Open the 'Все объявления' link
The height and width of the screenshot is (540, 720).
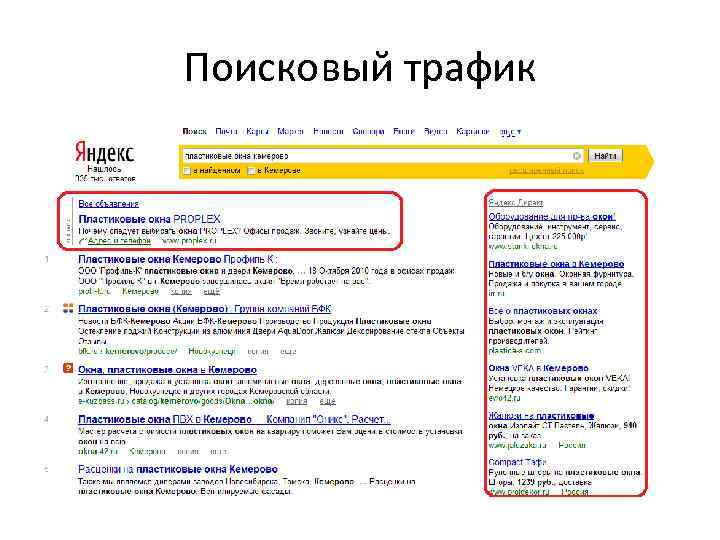click(108, 203)
